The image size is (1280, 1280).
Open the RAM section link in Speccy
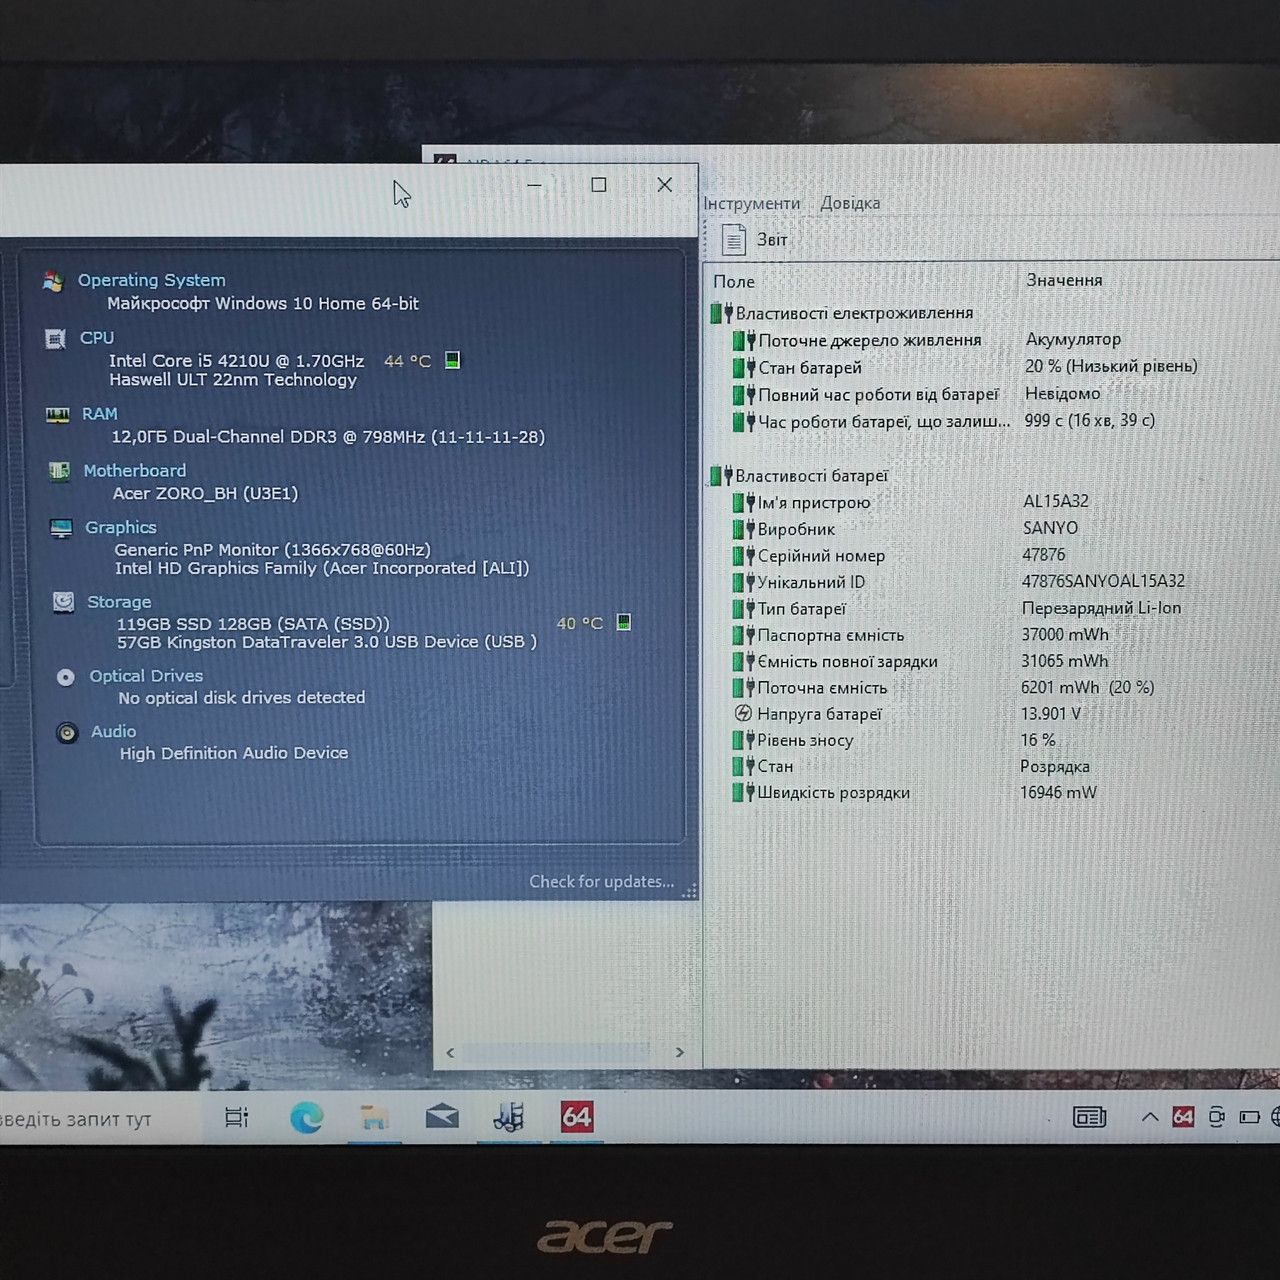99,414
